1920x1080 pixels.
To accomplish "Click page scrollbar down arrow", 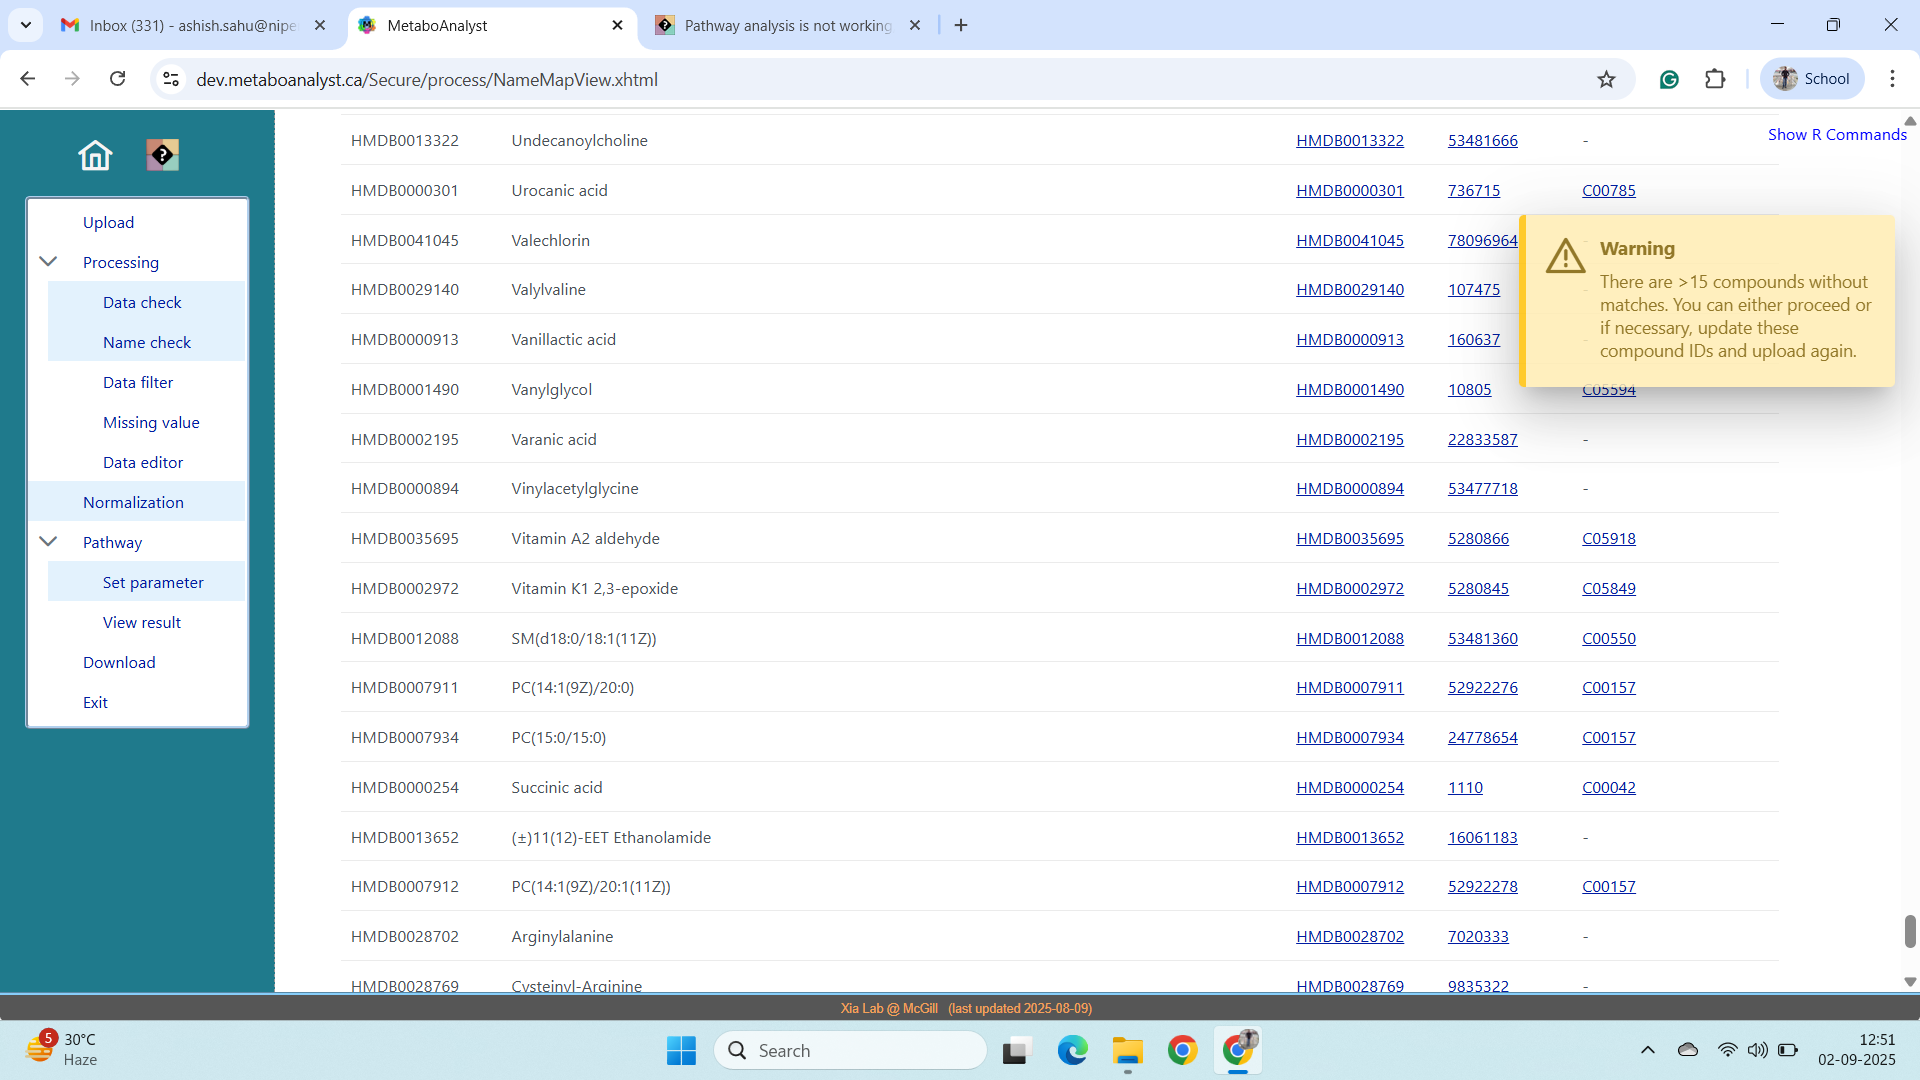I will coord(1909,982).
